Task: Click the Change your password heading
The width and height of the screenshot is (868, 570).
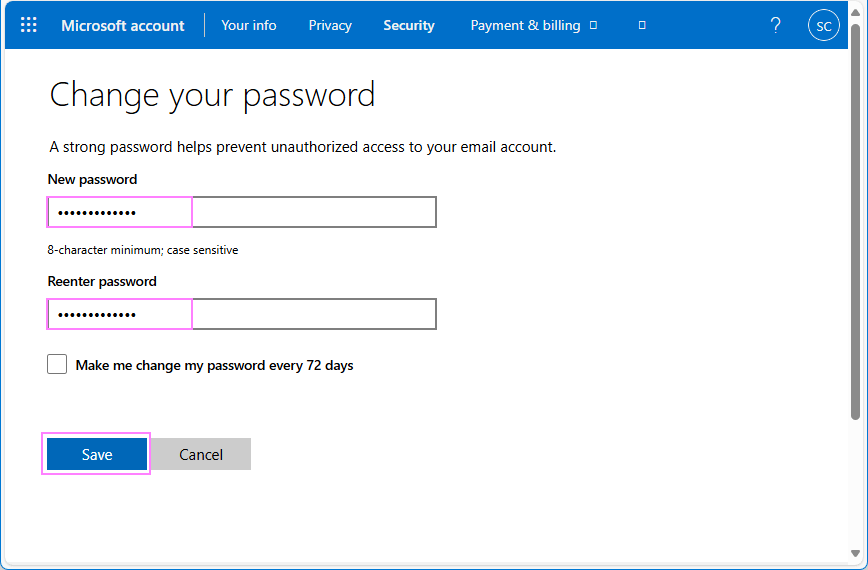Action: click(x=213, y=95)
